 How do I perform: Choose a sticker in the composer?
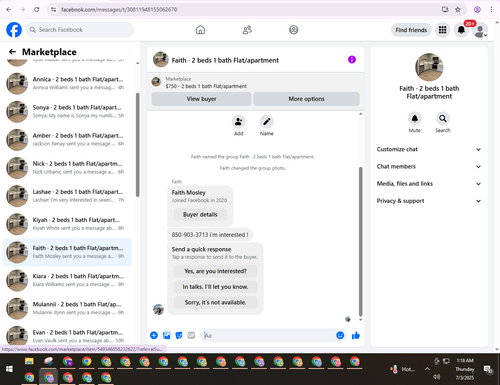[179, 335]
